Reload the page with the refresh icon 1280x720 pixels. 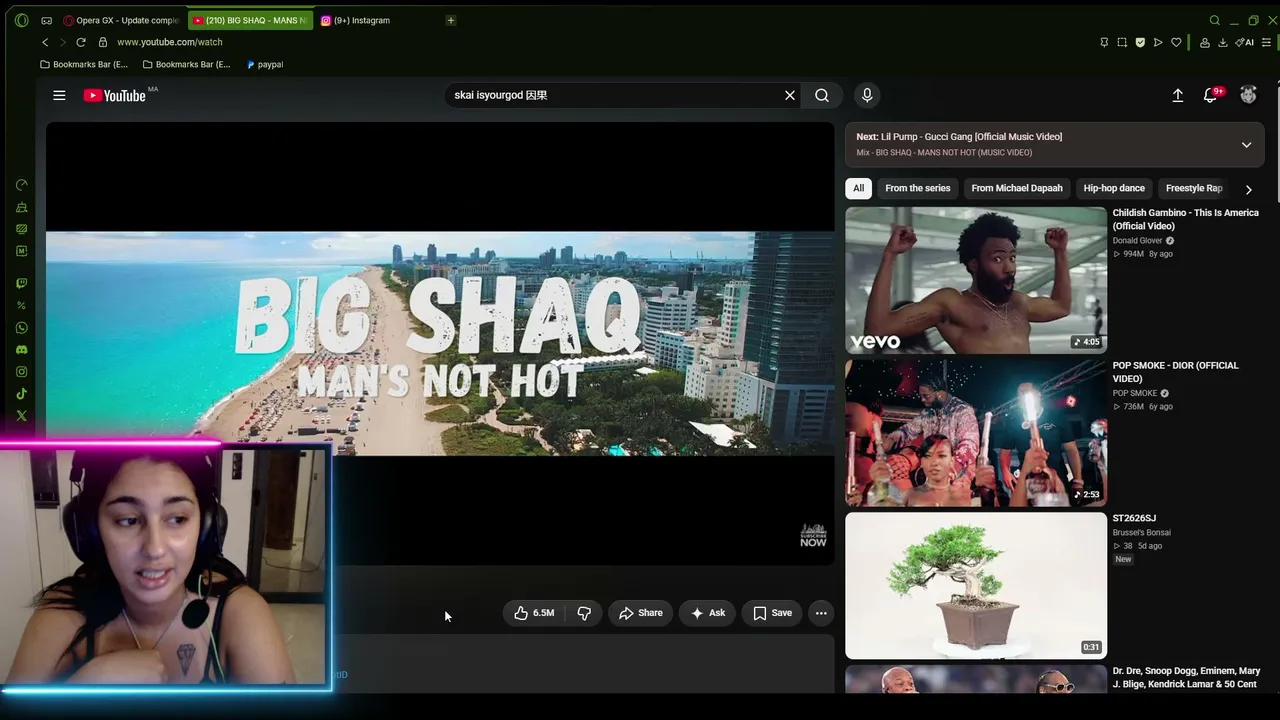81,42
